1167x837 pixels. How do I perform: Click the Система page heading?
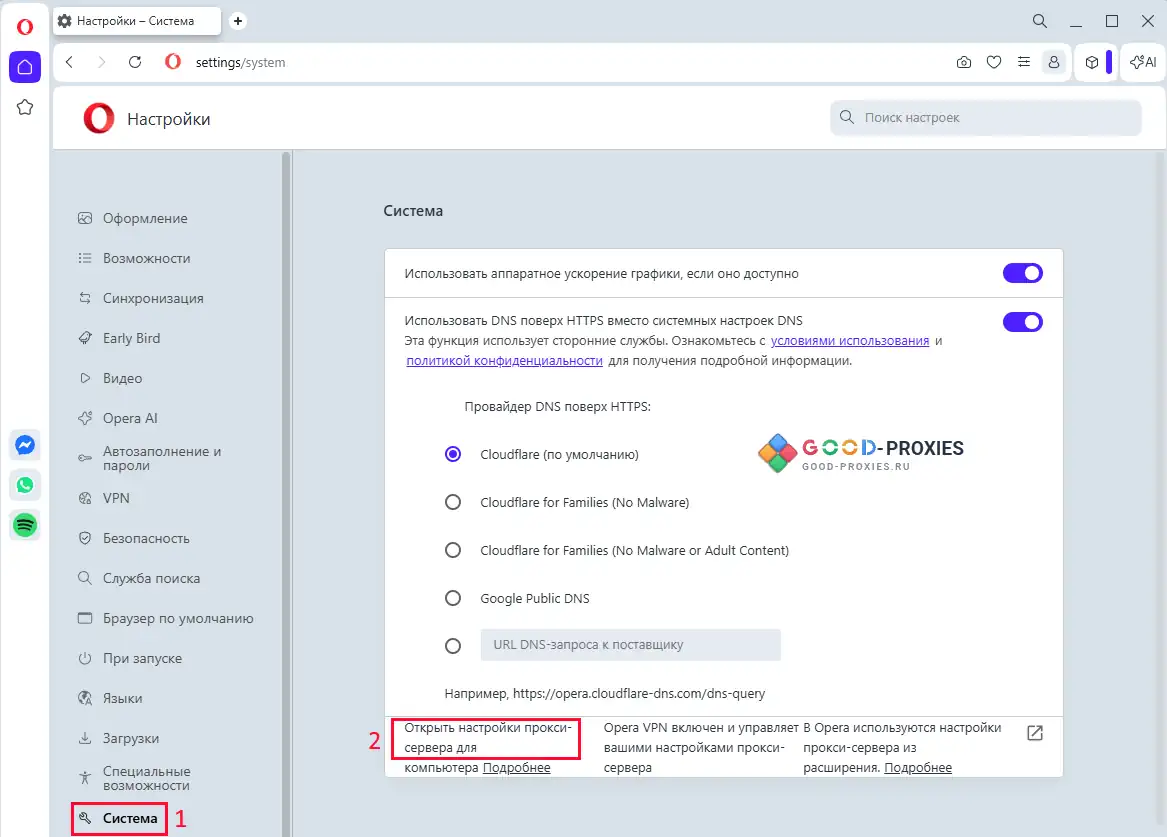(413, 211)
